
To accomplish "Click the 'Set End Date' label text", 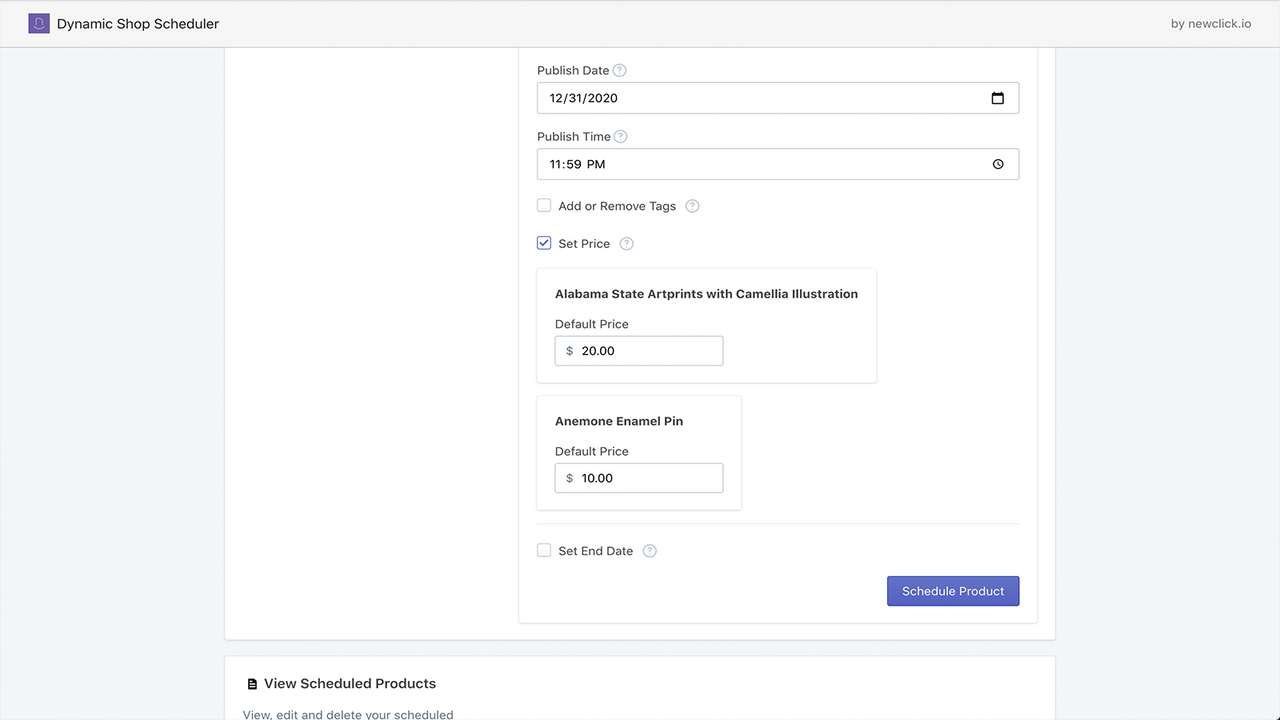I will (x=596, y=551).
